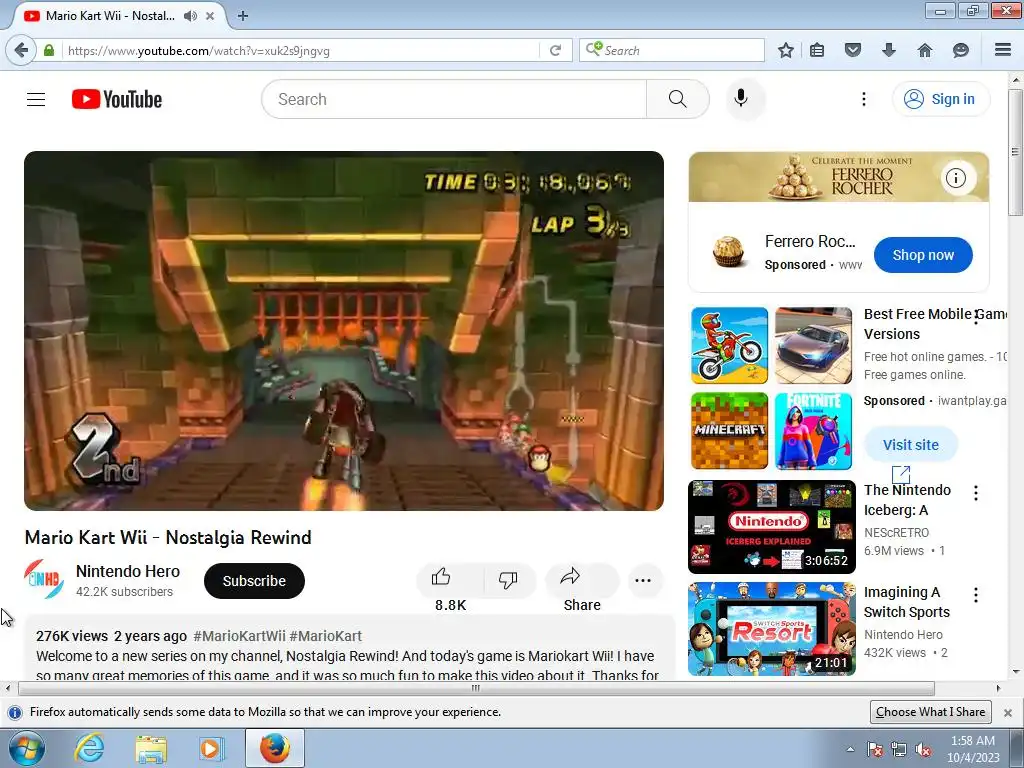Screen dimensions: 1024x768
Task: Open the YouTube settings three-dot menu
Action: [863, 99]
